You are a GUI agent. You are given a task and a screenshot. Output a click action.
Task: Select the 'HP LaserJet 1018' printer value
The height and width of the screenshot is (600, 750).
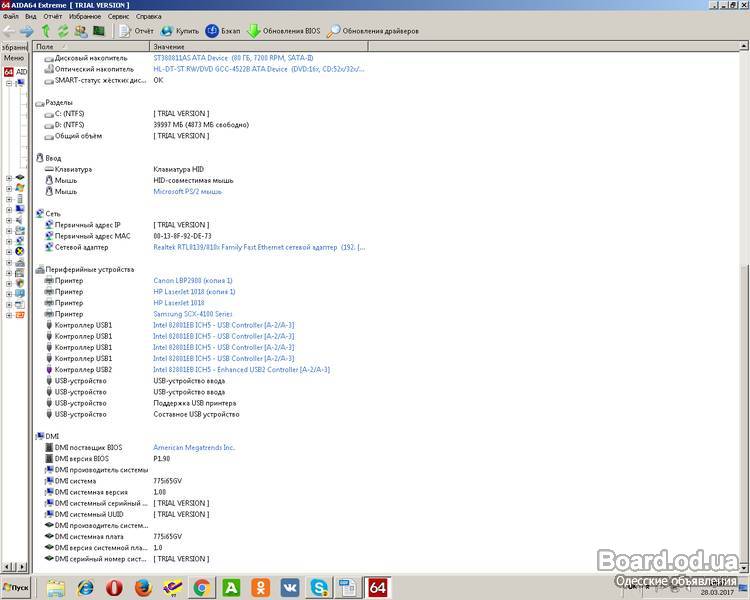179,303
